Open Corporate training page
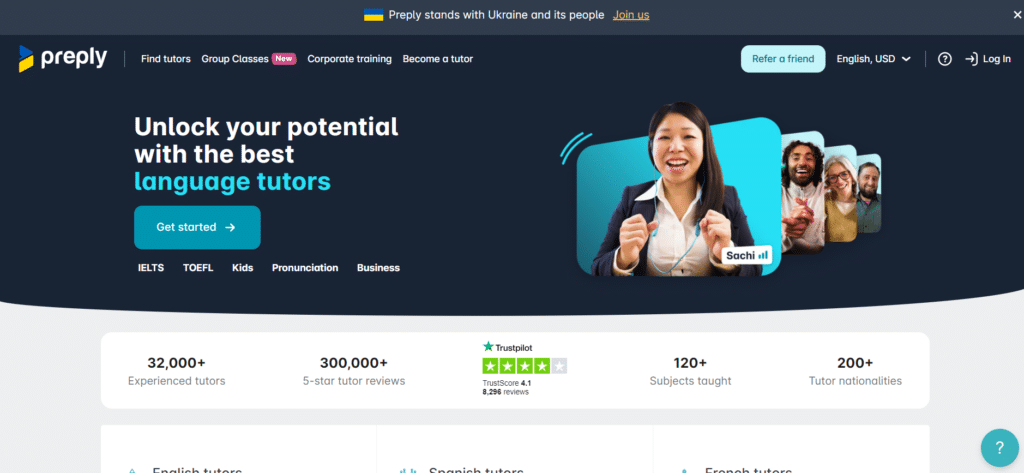1024x473 pixels. point(349,59)
